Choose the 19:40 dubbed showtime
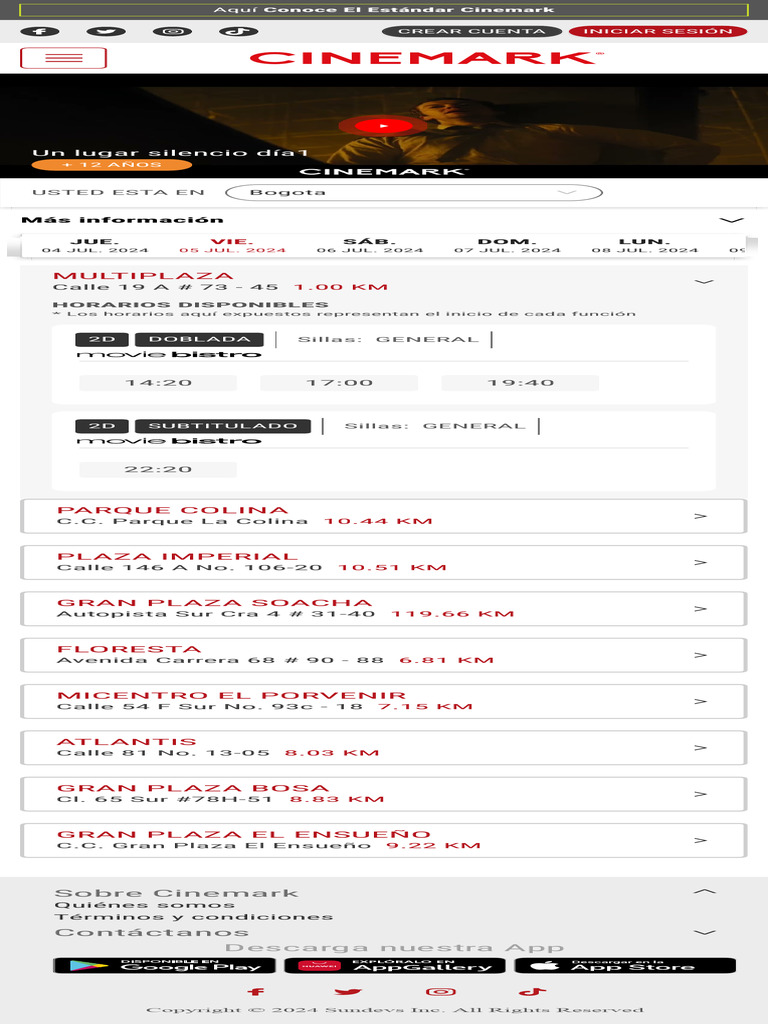This screenshot has width=768, height=1024. (520, 383)
